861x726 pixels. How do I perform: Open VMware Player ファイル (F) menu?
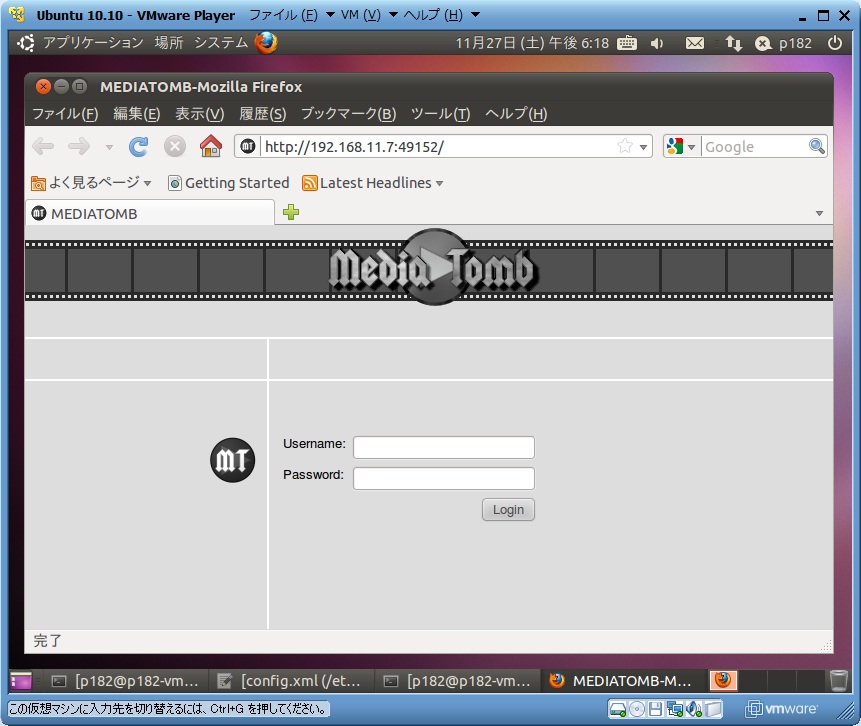tap(291, 15)
